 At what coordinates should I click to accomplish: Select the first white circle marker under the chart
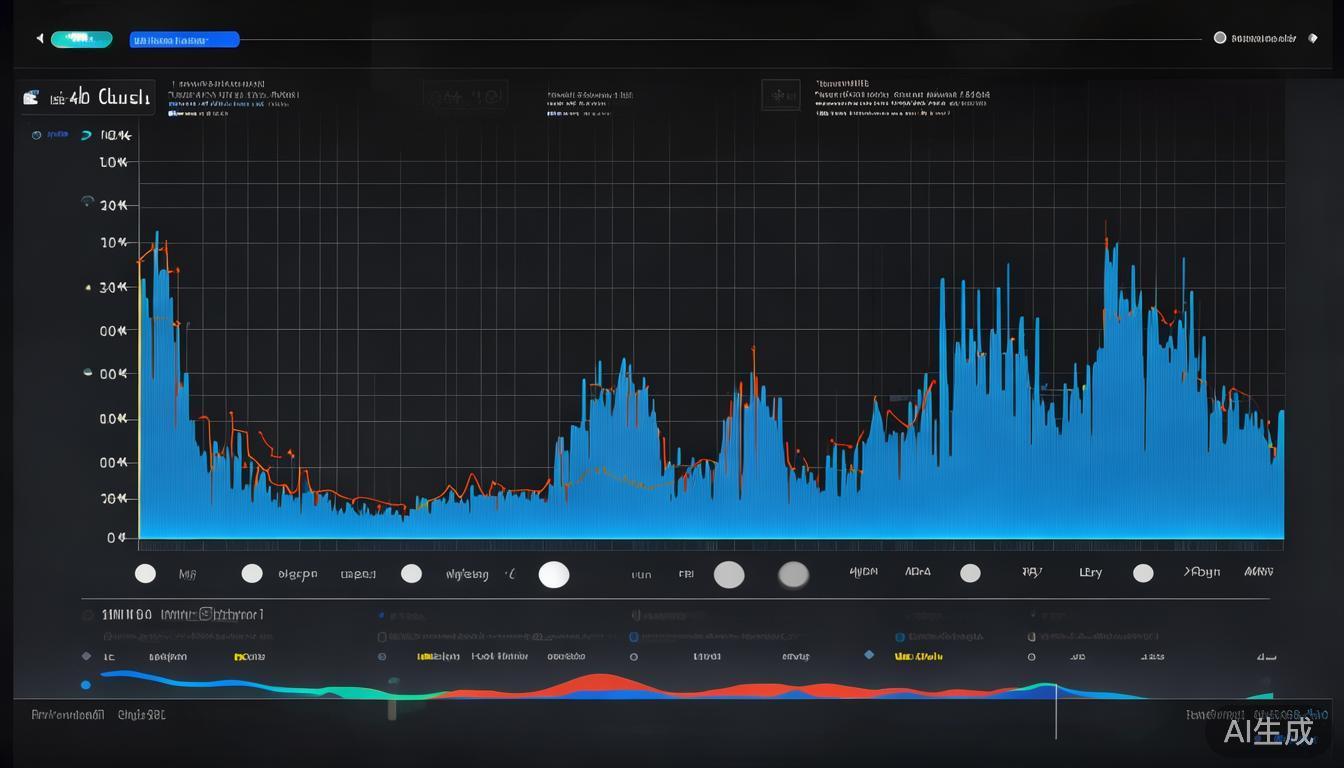pos(145,573)
